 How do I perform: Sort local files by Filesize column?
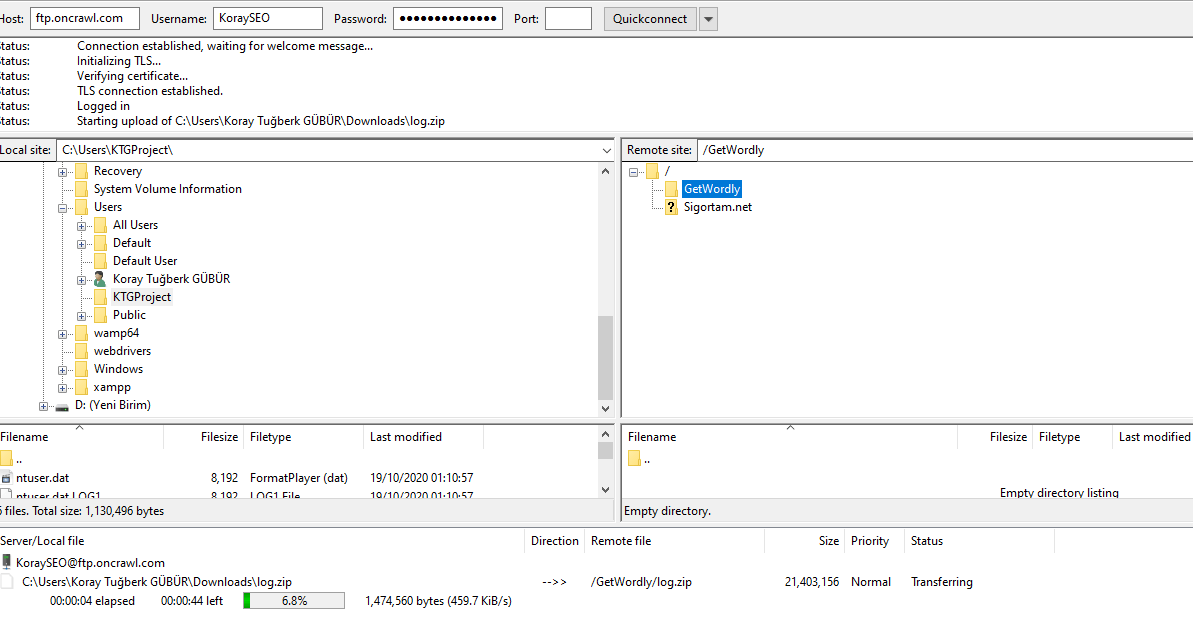(x=203, y=437)
